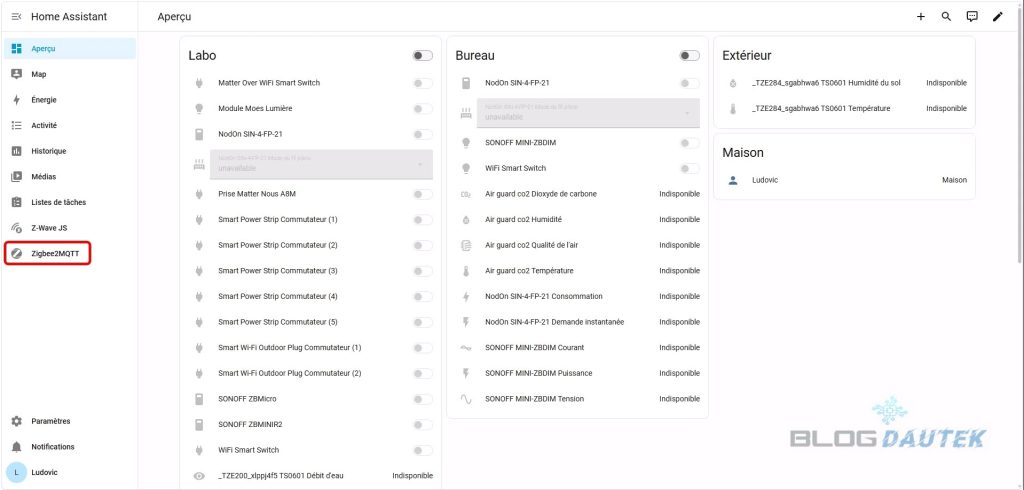Click the search magnifier icon

click(x=946, y=17)
